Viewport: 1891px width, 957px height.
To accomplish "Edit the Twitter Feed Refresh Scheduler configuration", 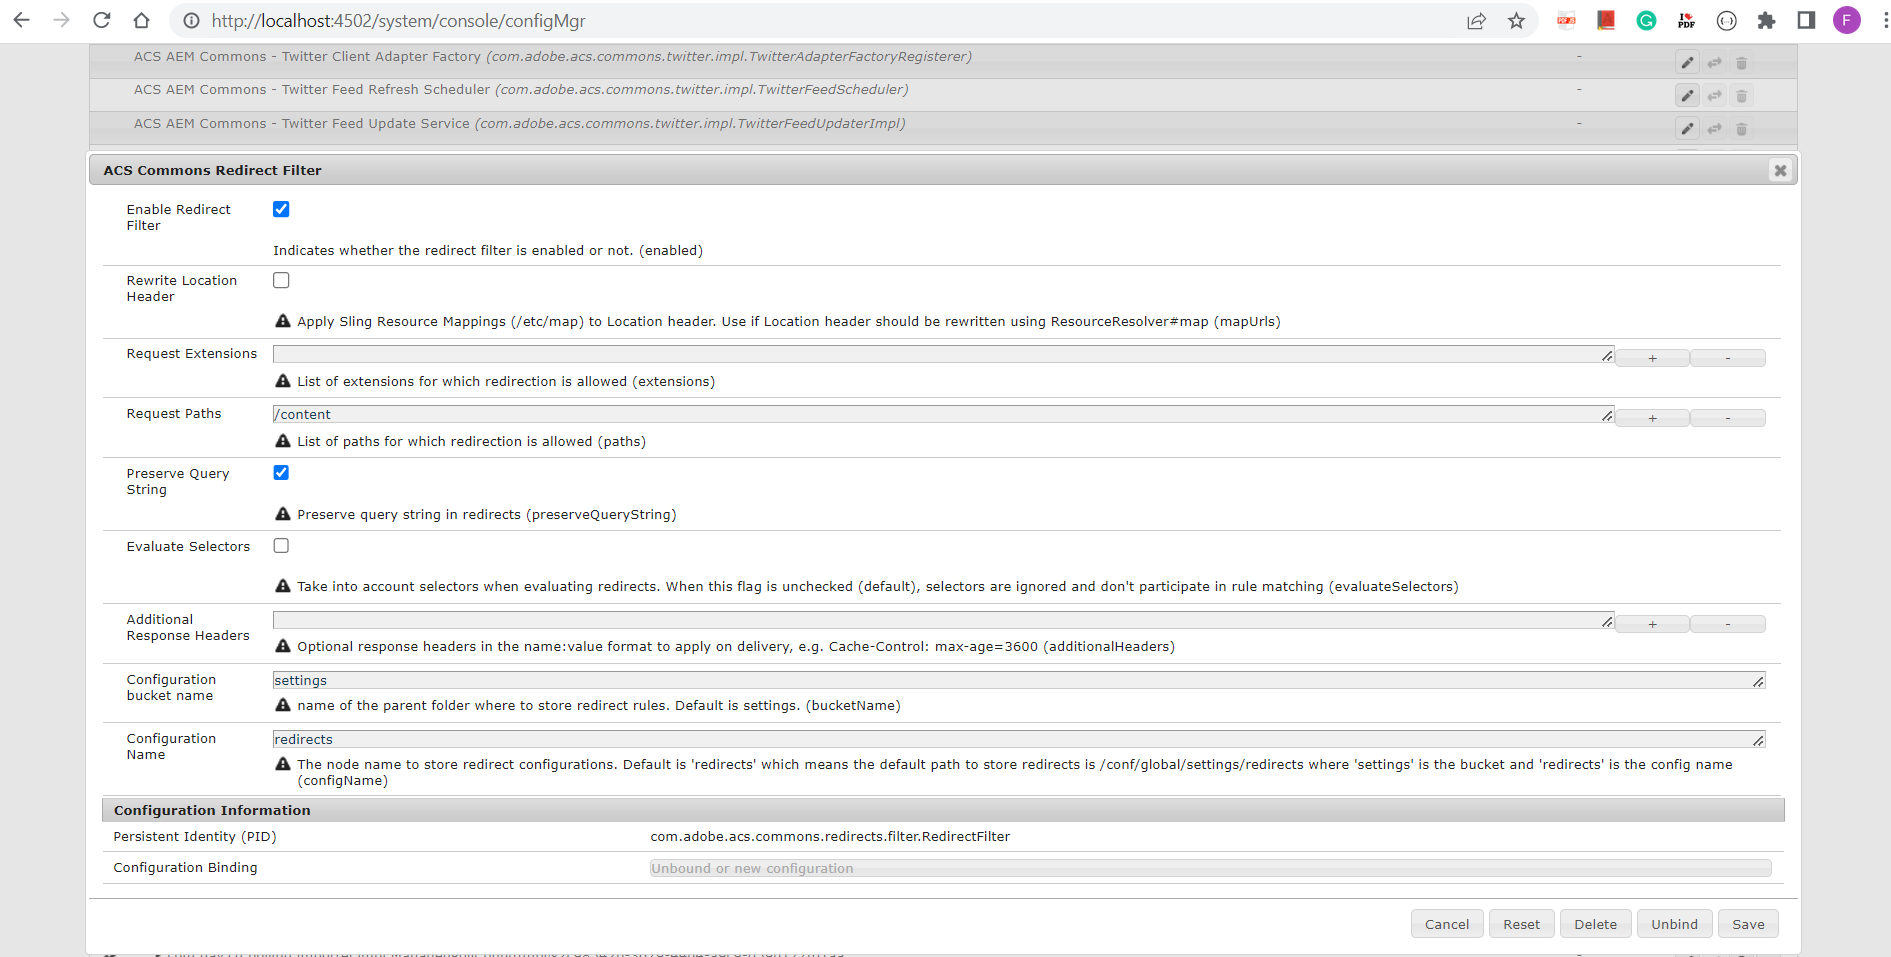I will 1687,95.
